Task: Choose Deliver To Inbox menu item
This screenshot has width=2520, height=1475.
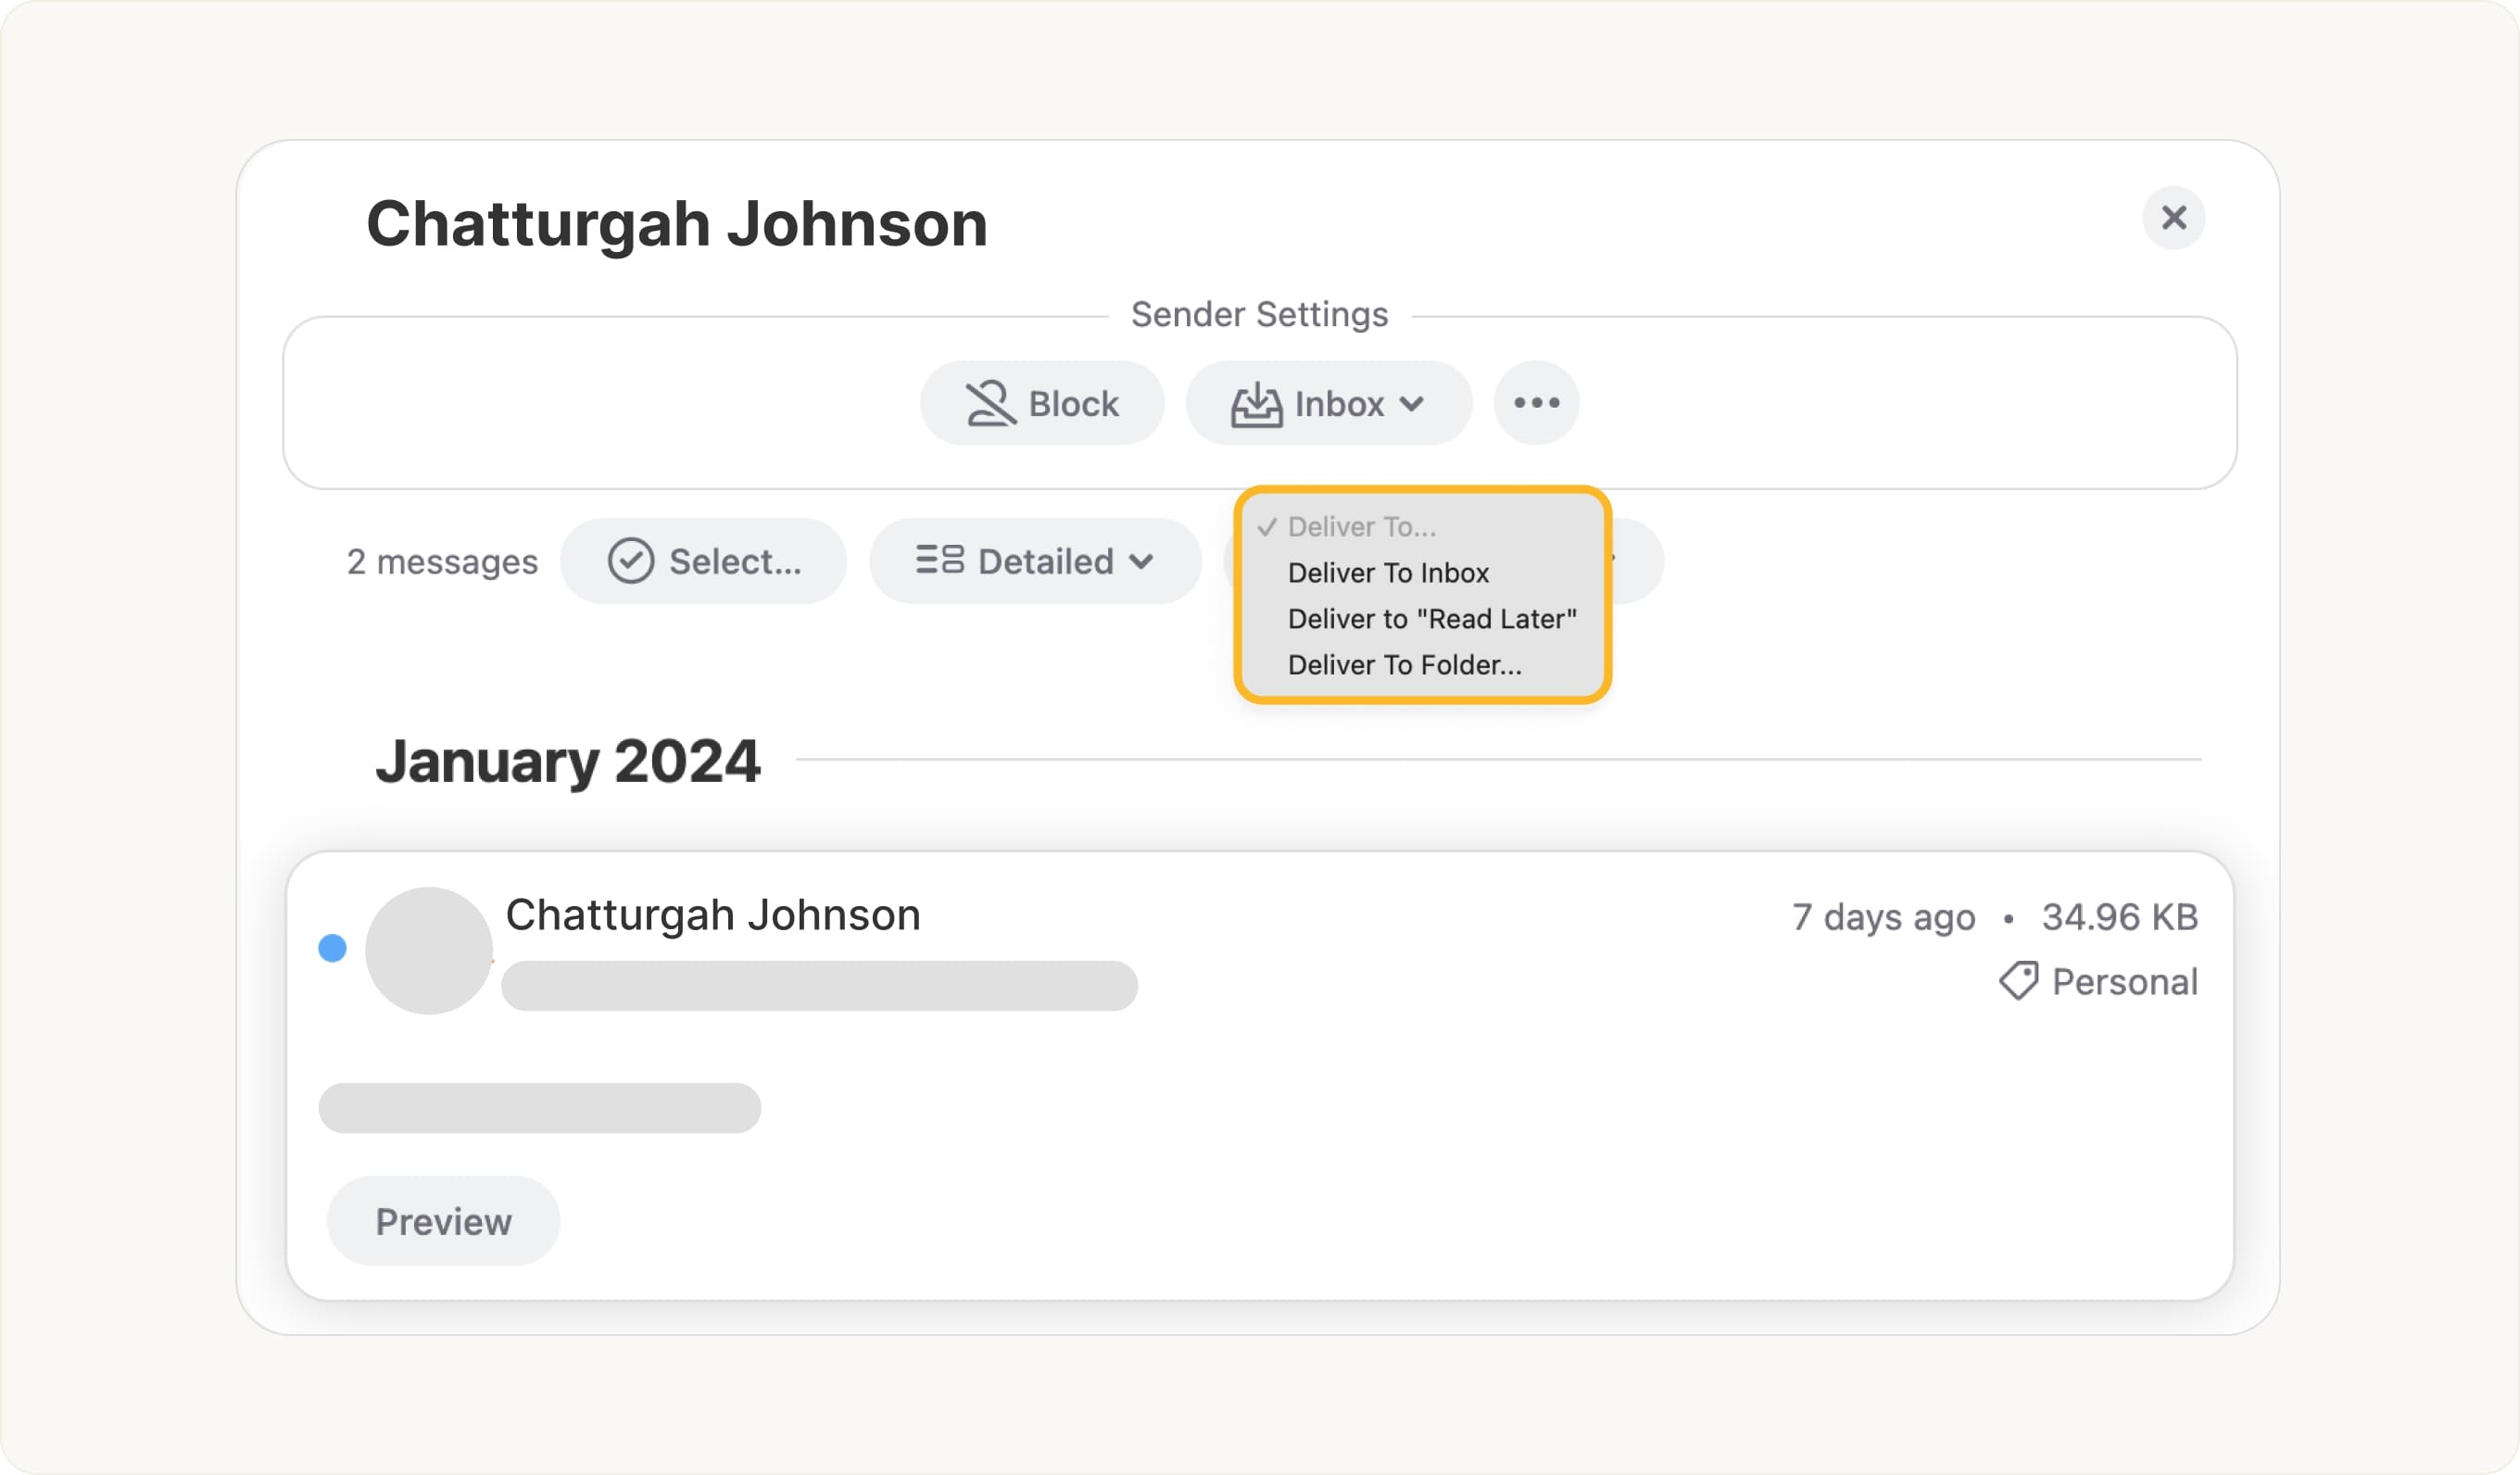Action: [x=1388, y=573]
